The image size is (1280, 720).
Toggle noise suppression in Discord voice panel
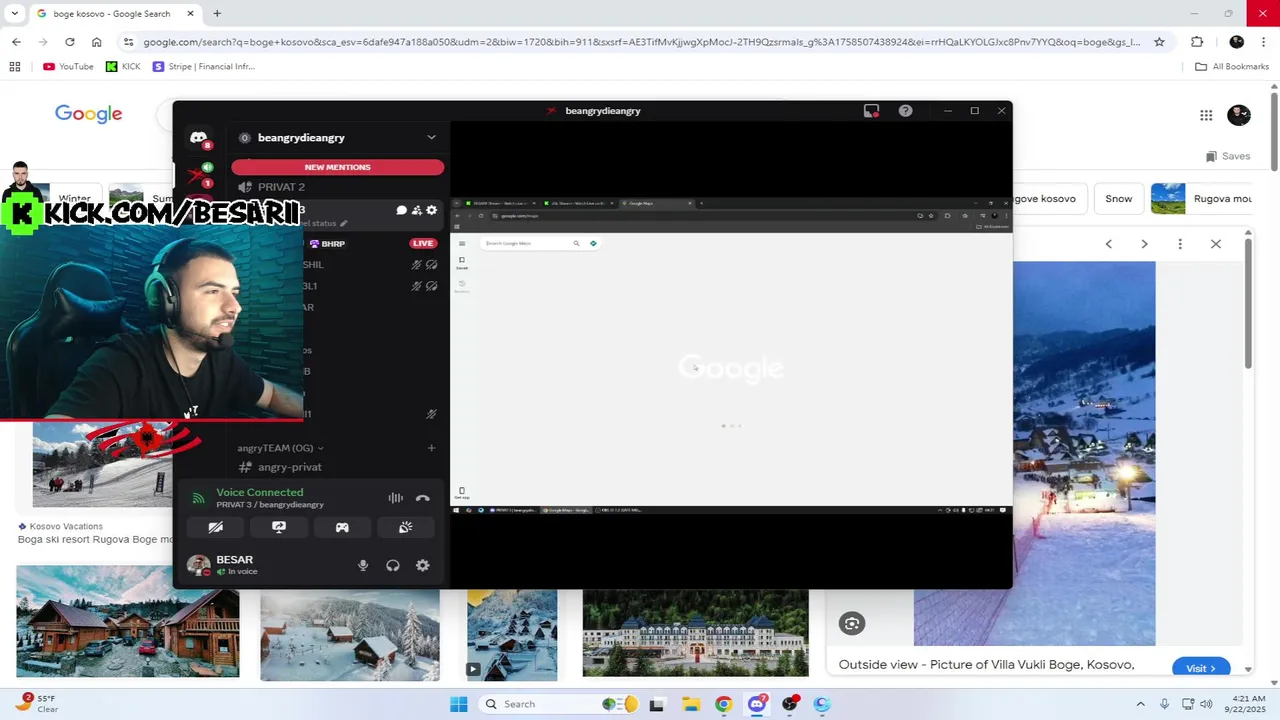click(x=396, y=498)
